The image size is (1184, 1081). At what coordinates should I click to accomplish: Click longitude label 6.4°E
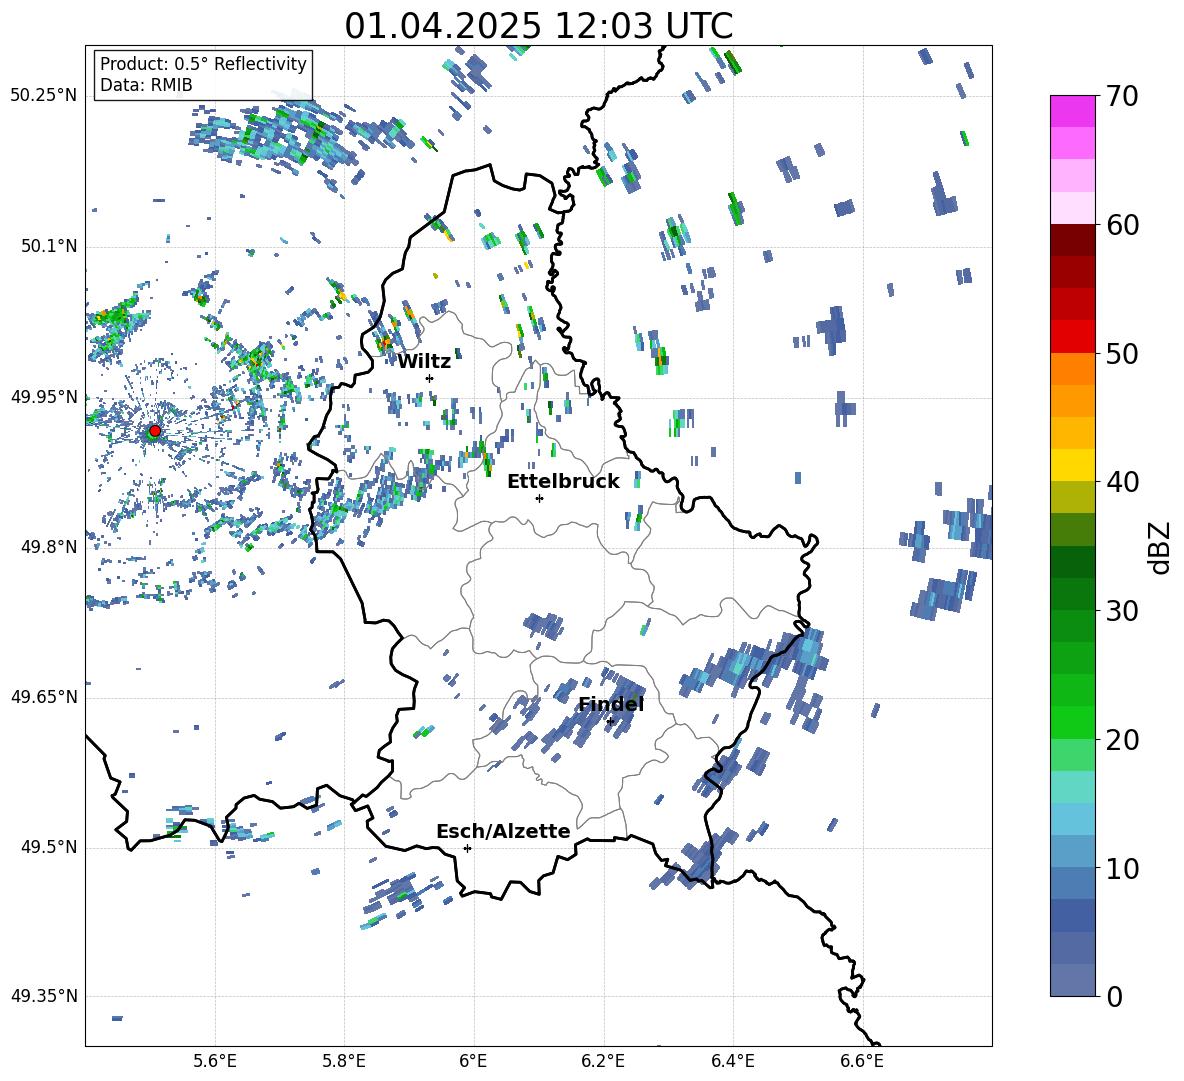732,1062
